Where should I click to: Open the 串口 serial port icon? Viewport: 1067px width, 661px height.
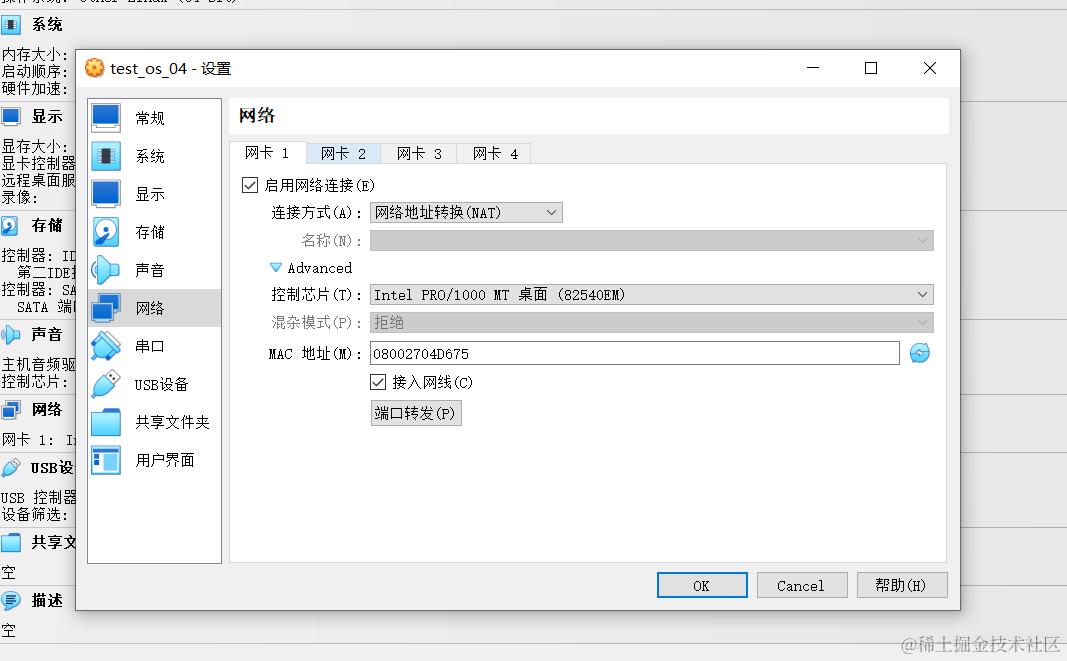click(x=106, y=346)
